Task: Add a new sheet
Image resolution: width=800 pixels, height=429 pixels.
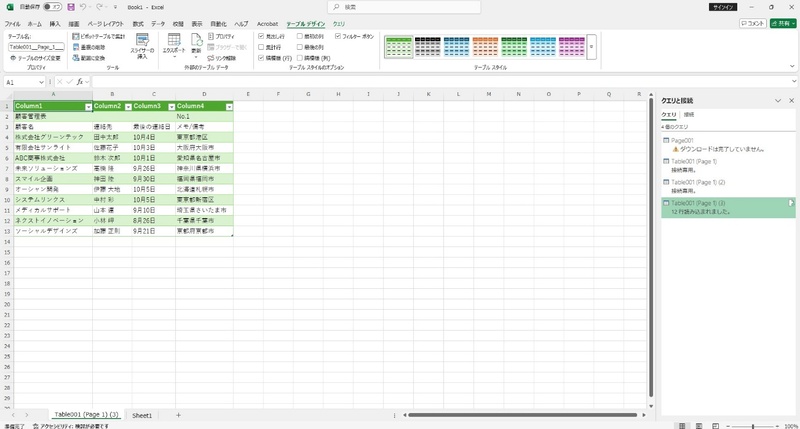Action: click(178, 415)
